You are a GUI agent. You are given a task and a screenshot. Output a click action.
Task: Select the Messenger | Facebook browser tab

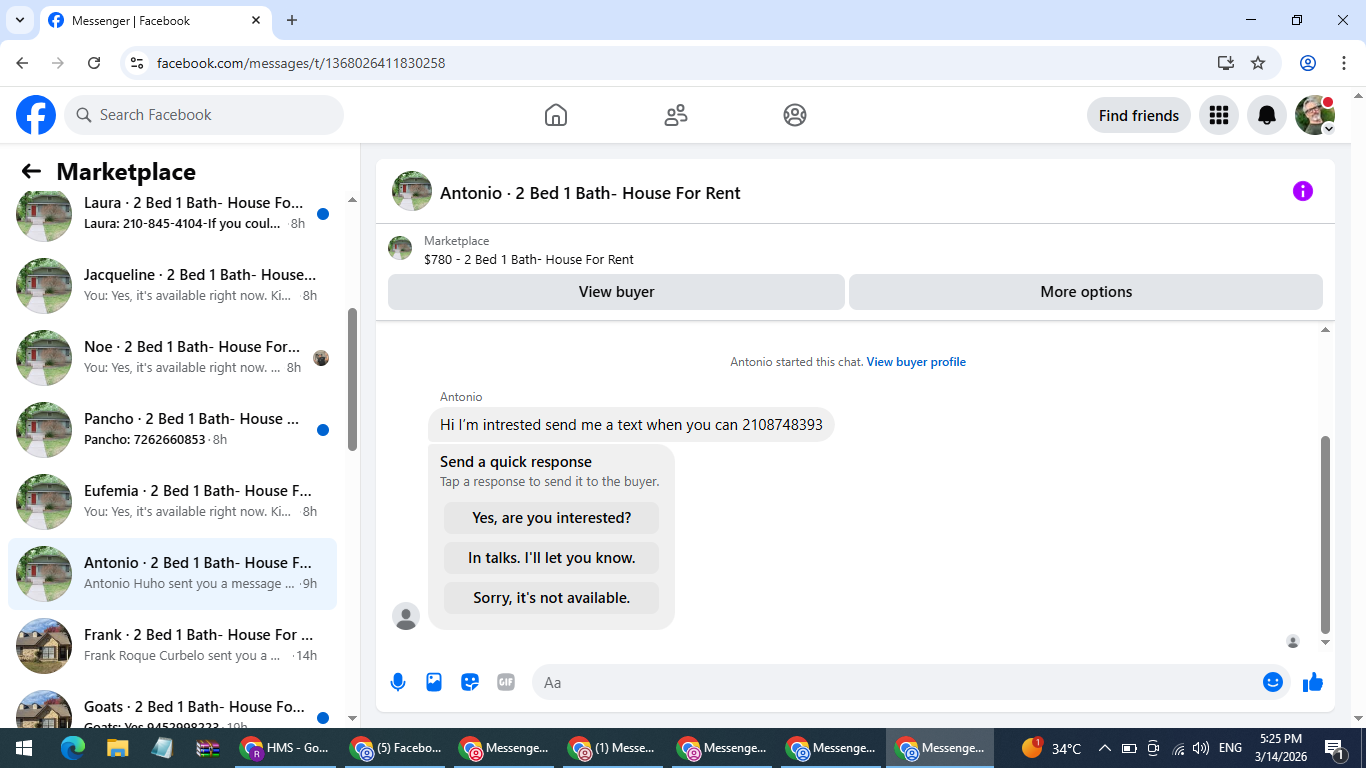(x=155, y=20)
